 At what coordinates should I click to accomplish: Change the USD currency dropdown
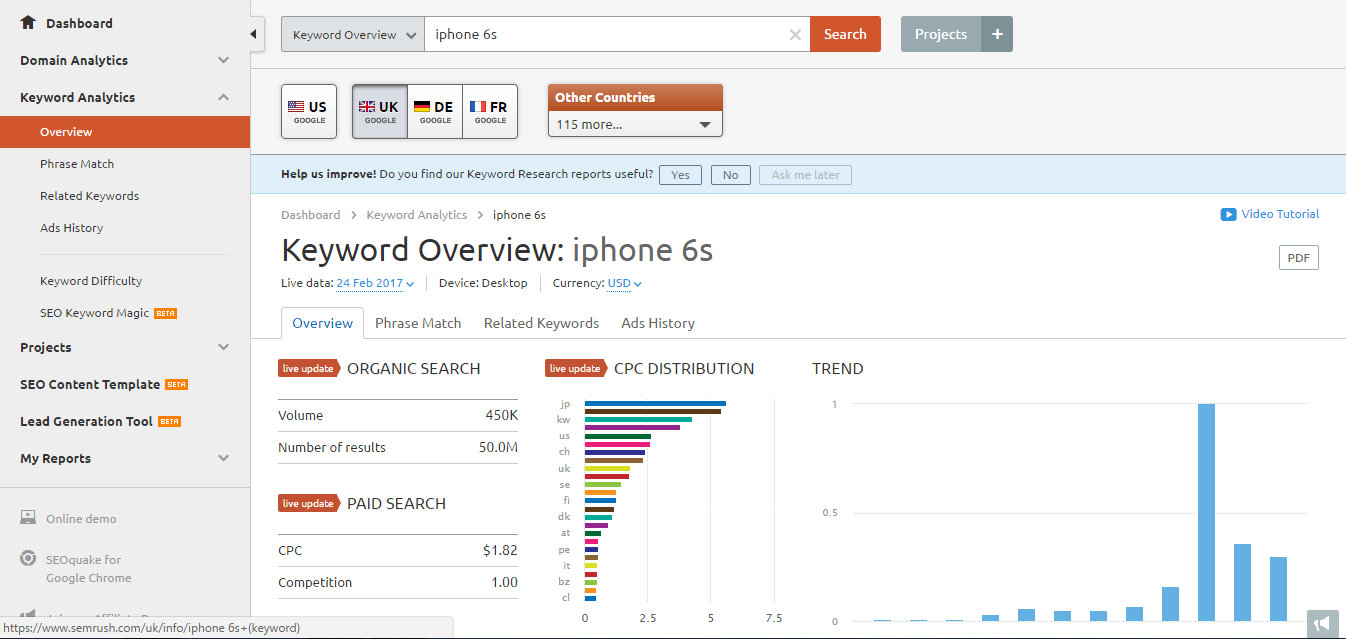coord(624,283)
